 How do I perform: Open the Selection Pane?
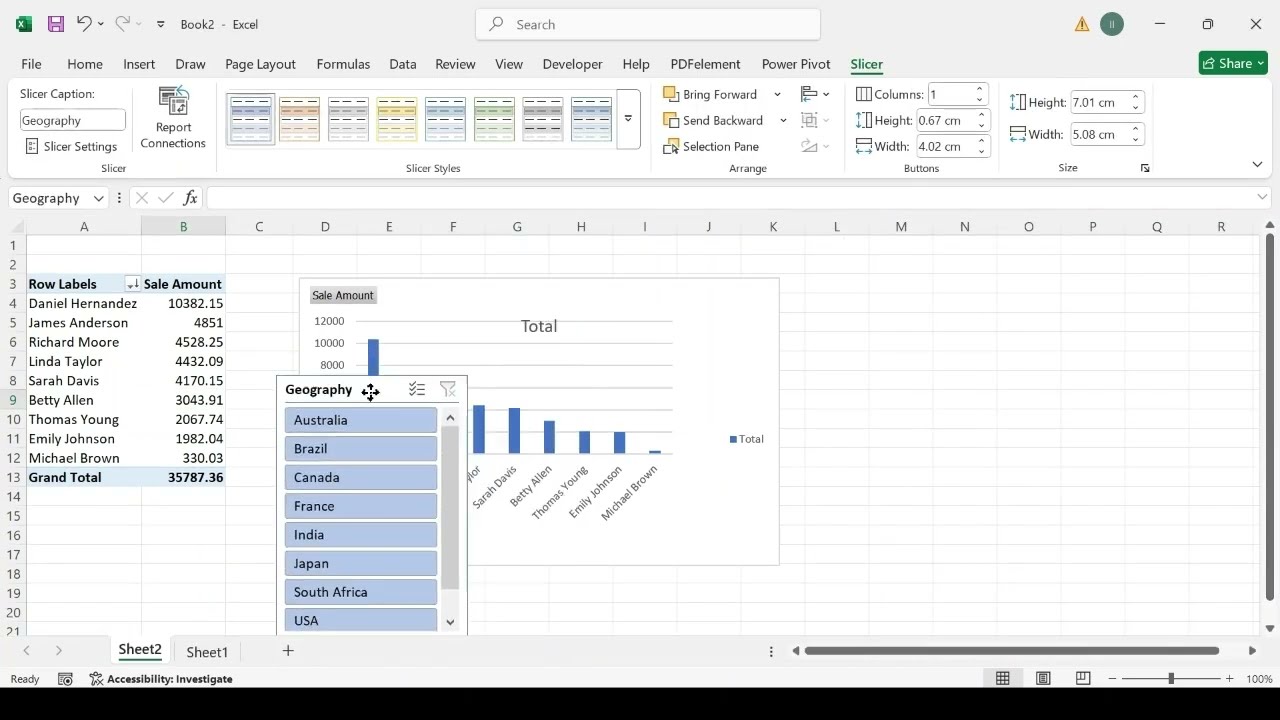[x=711, y=146]
